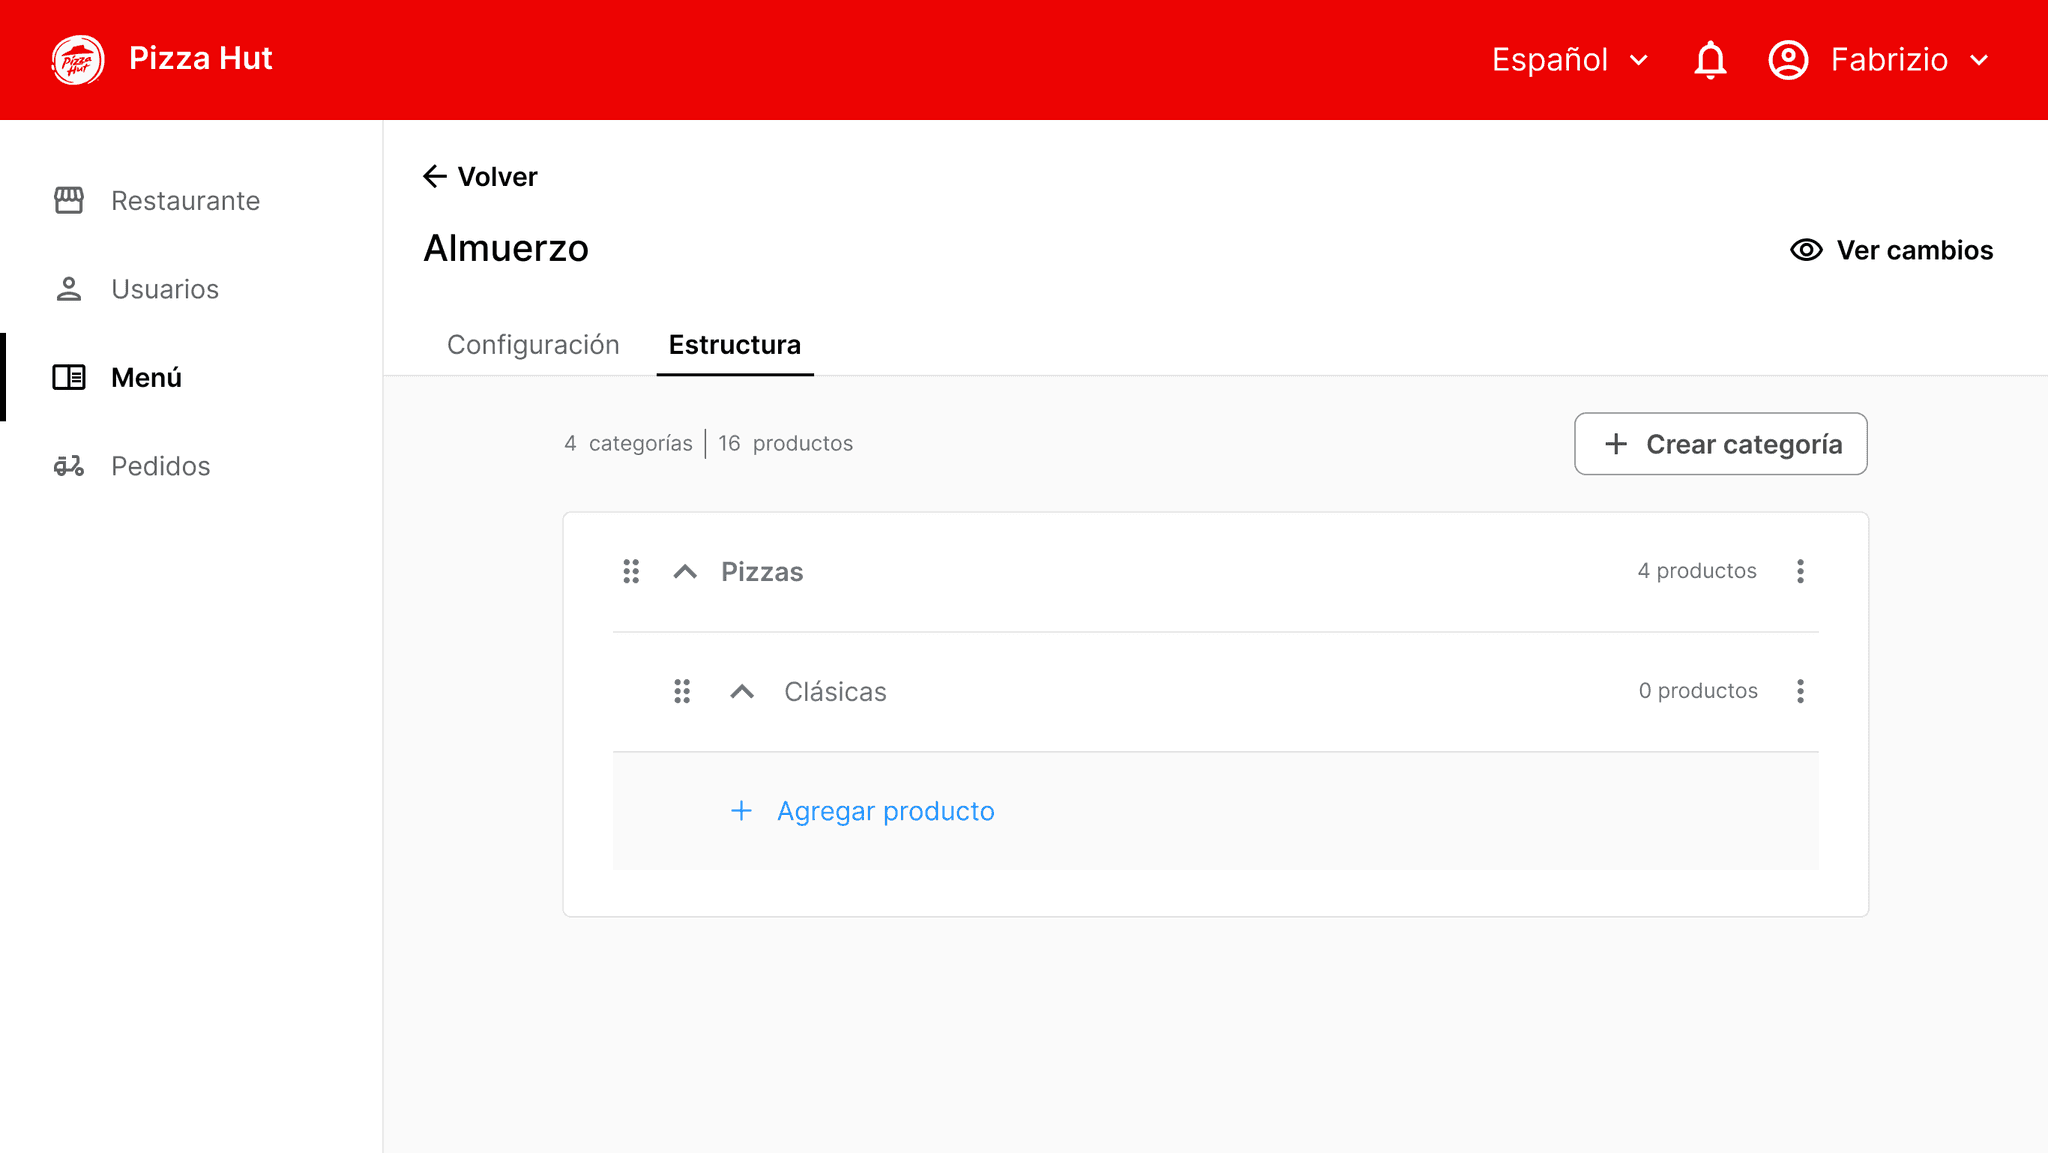The height and width of the screenshot is (1153, 2048).
Task: Click the Restaurante storefront icon
Action: coord(69,200)
